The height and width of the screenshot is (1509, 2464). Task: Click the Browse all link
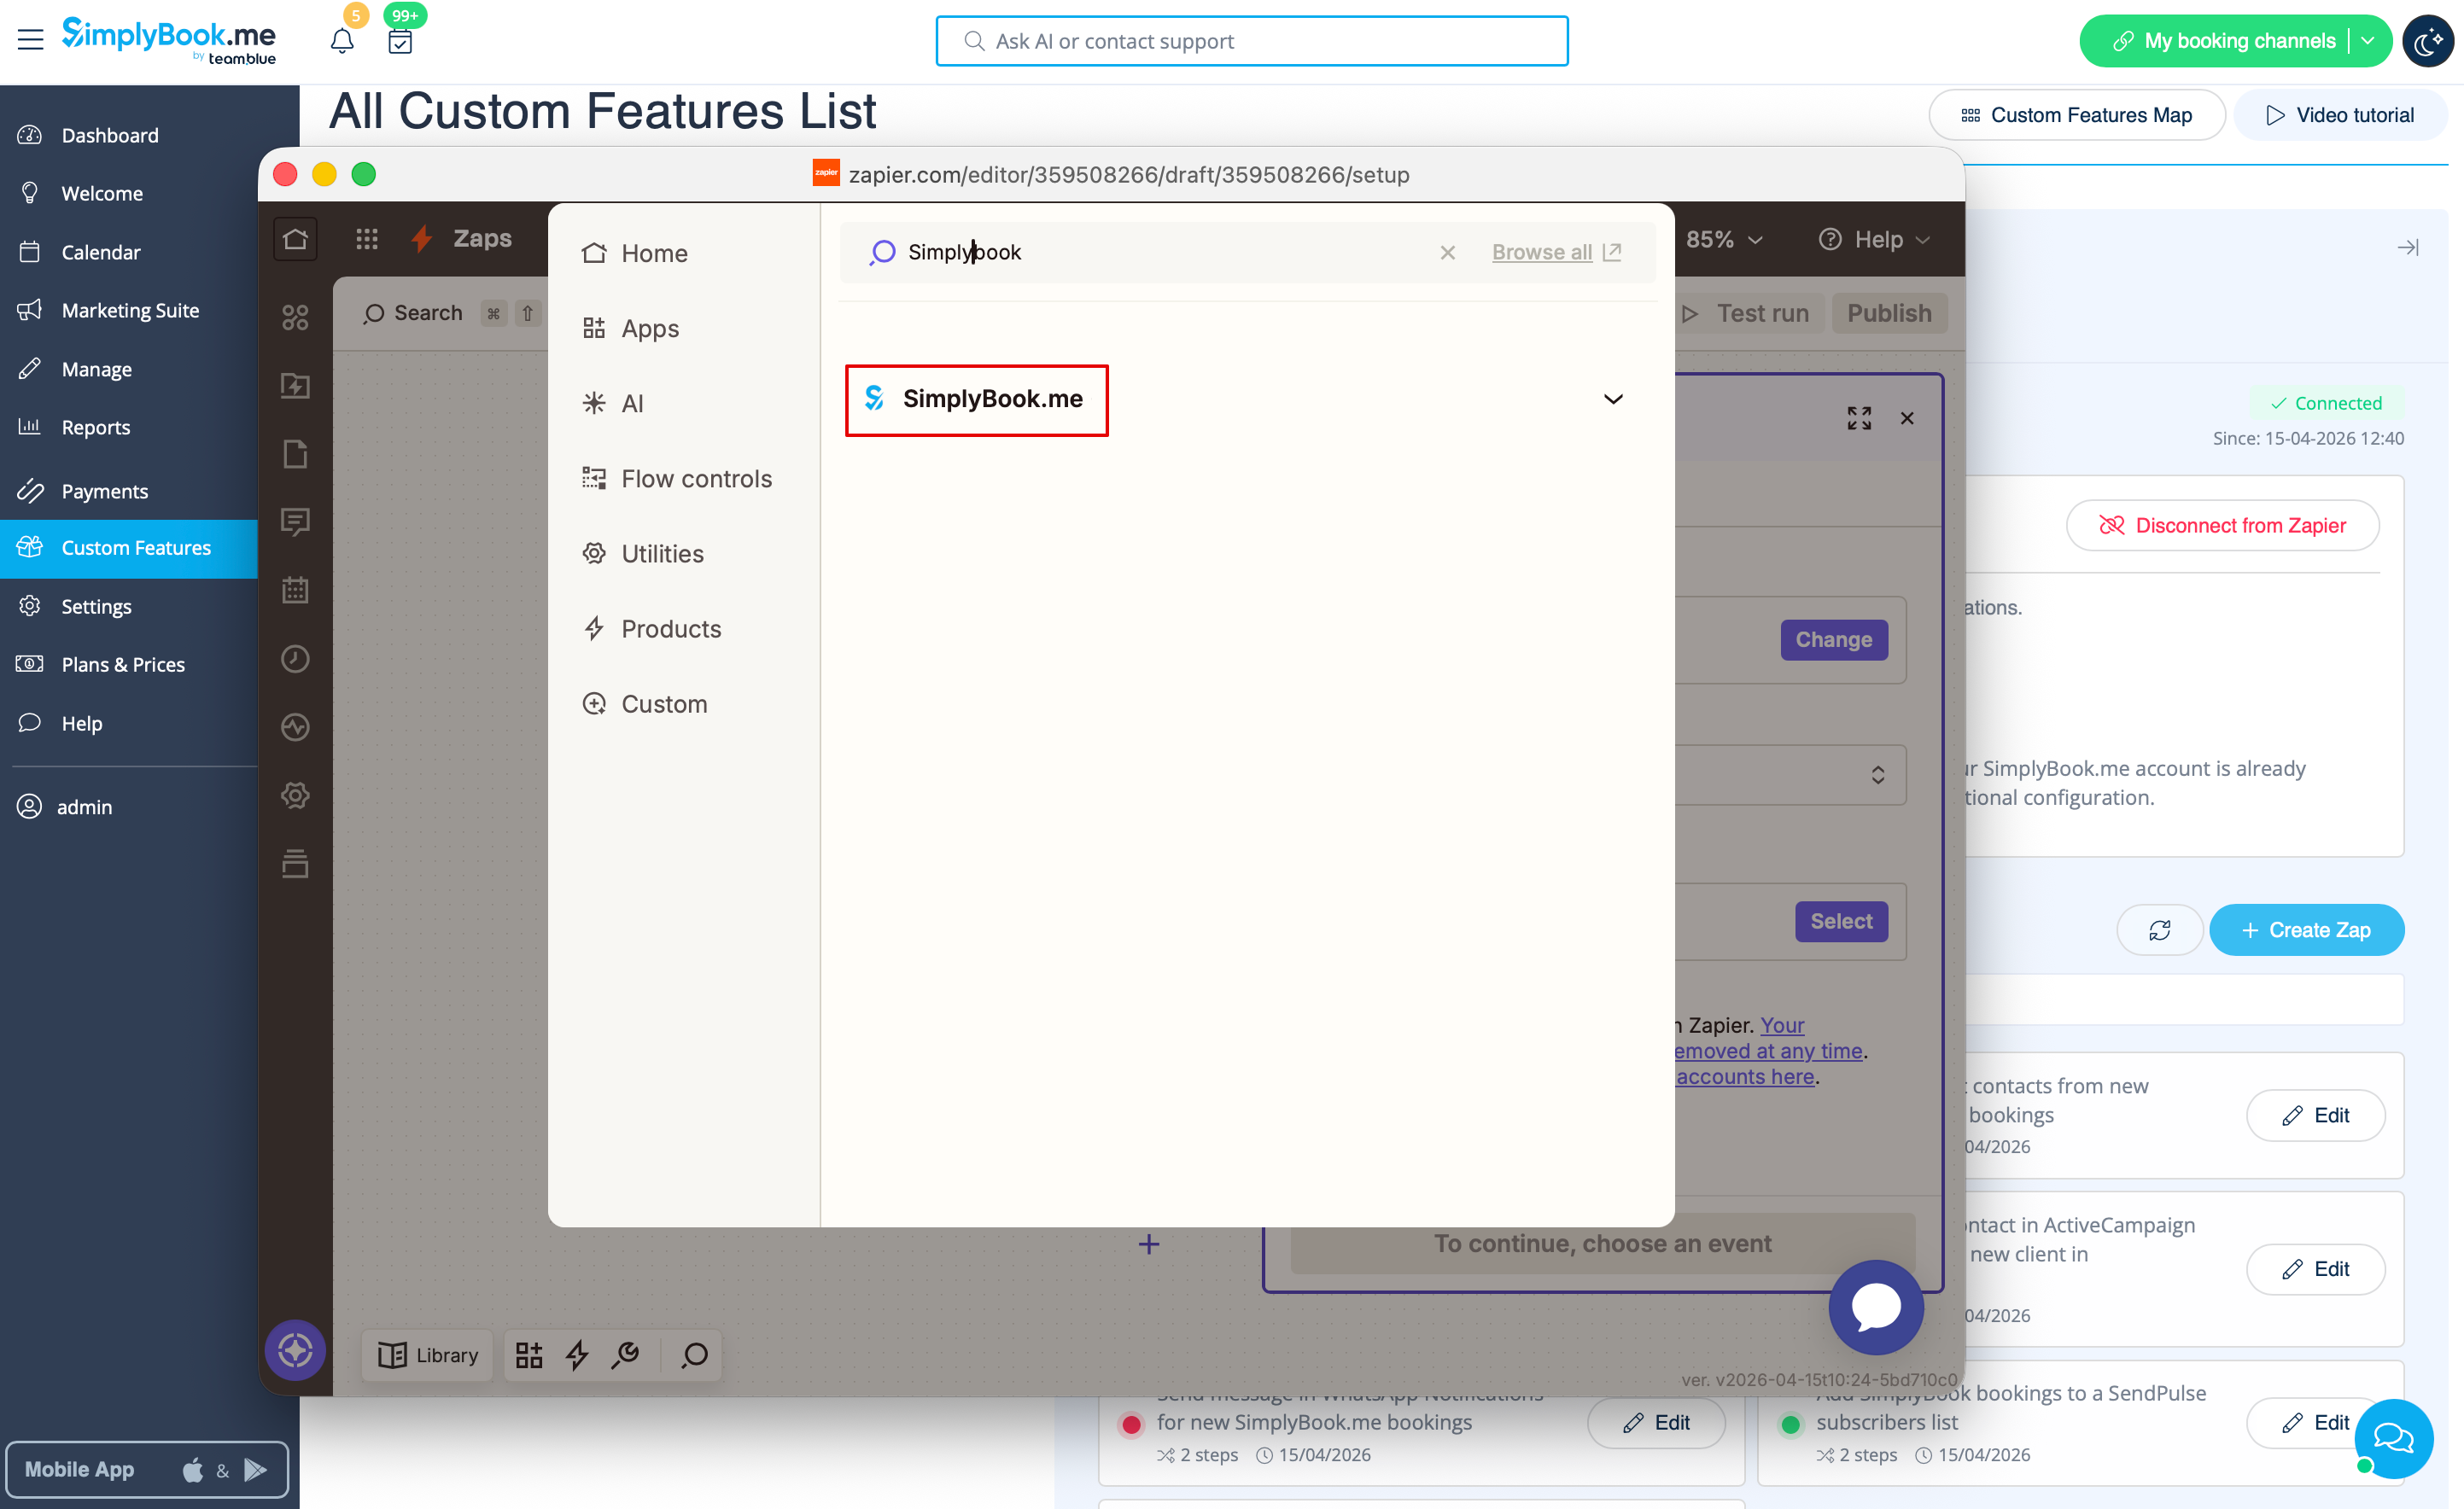[x=1541, y=252]
